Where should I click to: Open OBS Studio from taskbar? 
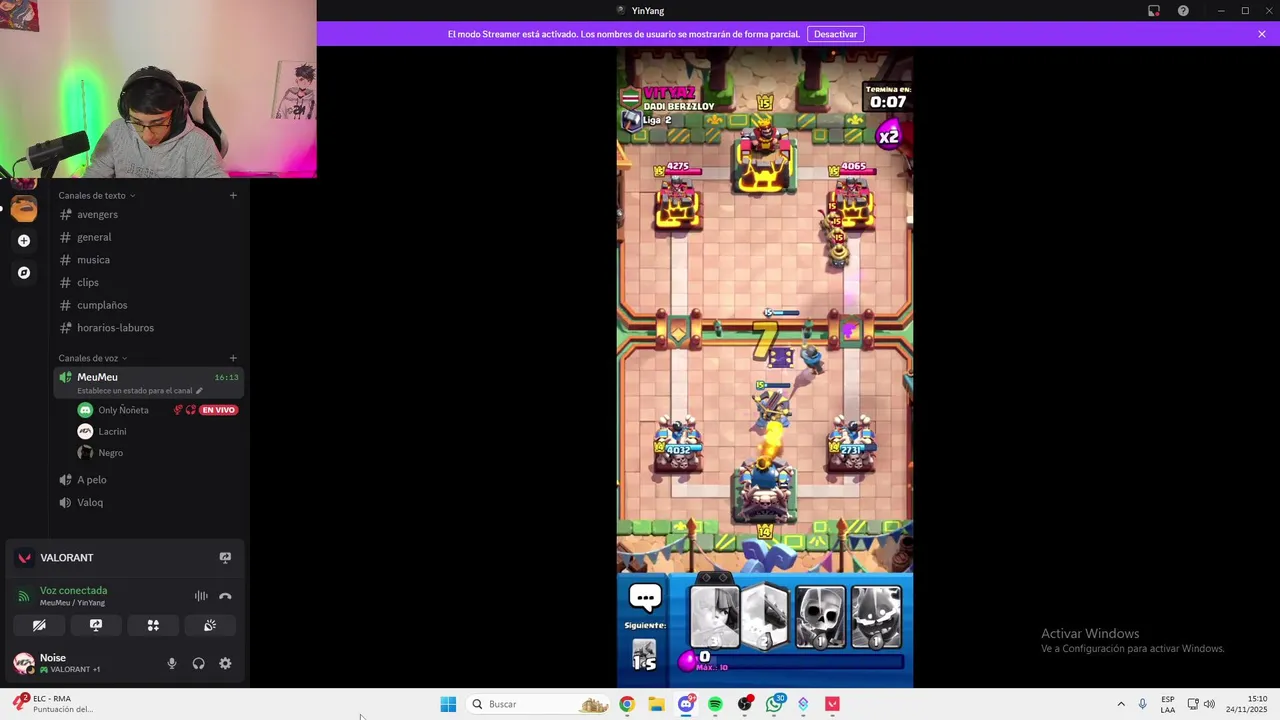[x=745, y=704]
